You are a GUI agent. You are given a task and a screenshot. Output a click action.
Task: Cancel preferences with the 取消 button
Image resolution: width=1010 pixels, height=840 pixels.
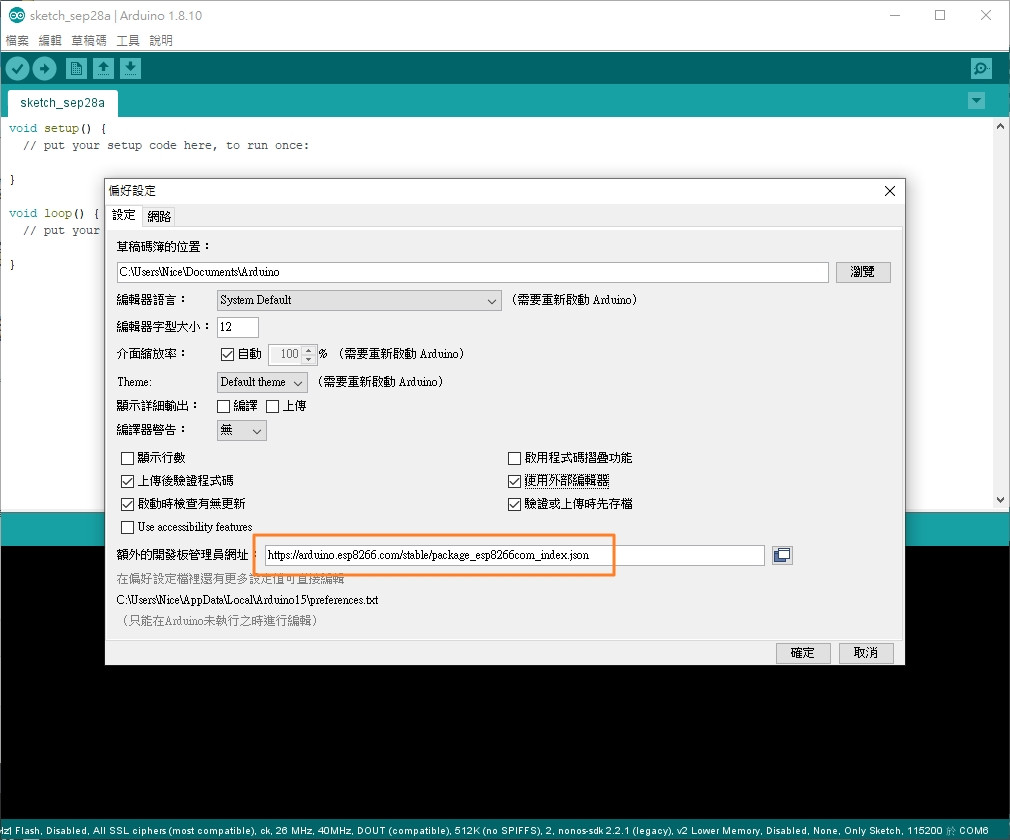[866, 653]
